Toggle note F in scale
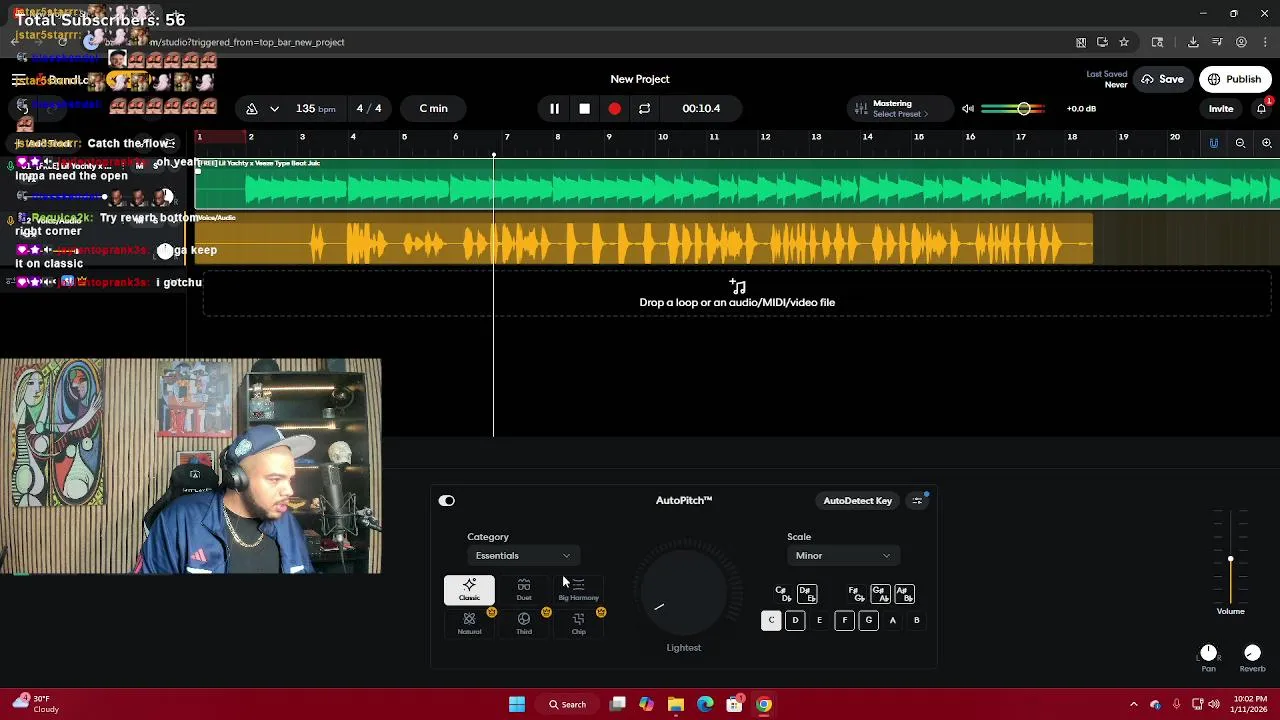Viewport: 1280px width, 720px height. [x=844, y=621]
